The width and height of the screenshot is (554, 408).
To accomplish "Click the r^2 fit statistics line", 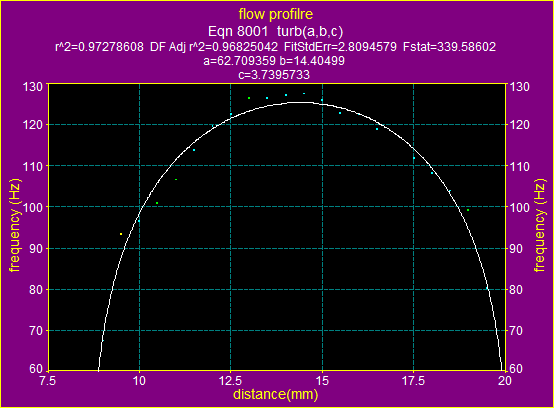I will click(276, 47).
